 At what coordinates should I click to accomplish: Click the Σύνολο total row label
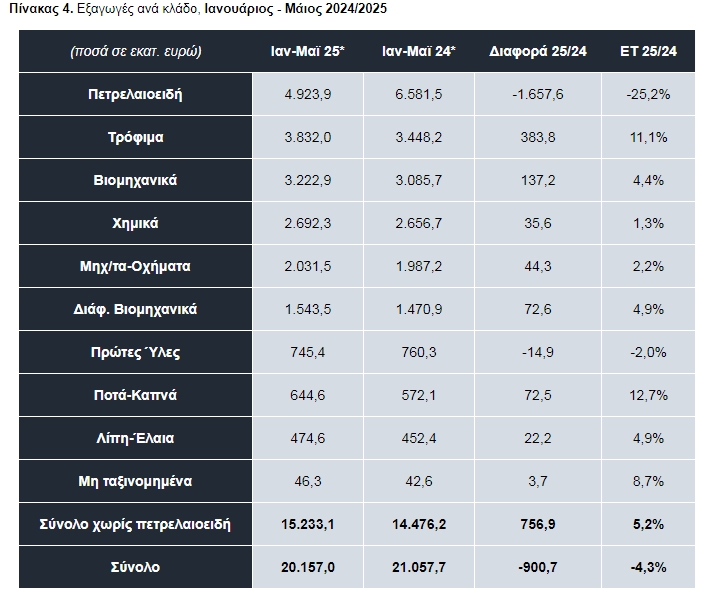coord(135,567)
